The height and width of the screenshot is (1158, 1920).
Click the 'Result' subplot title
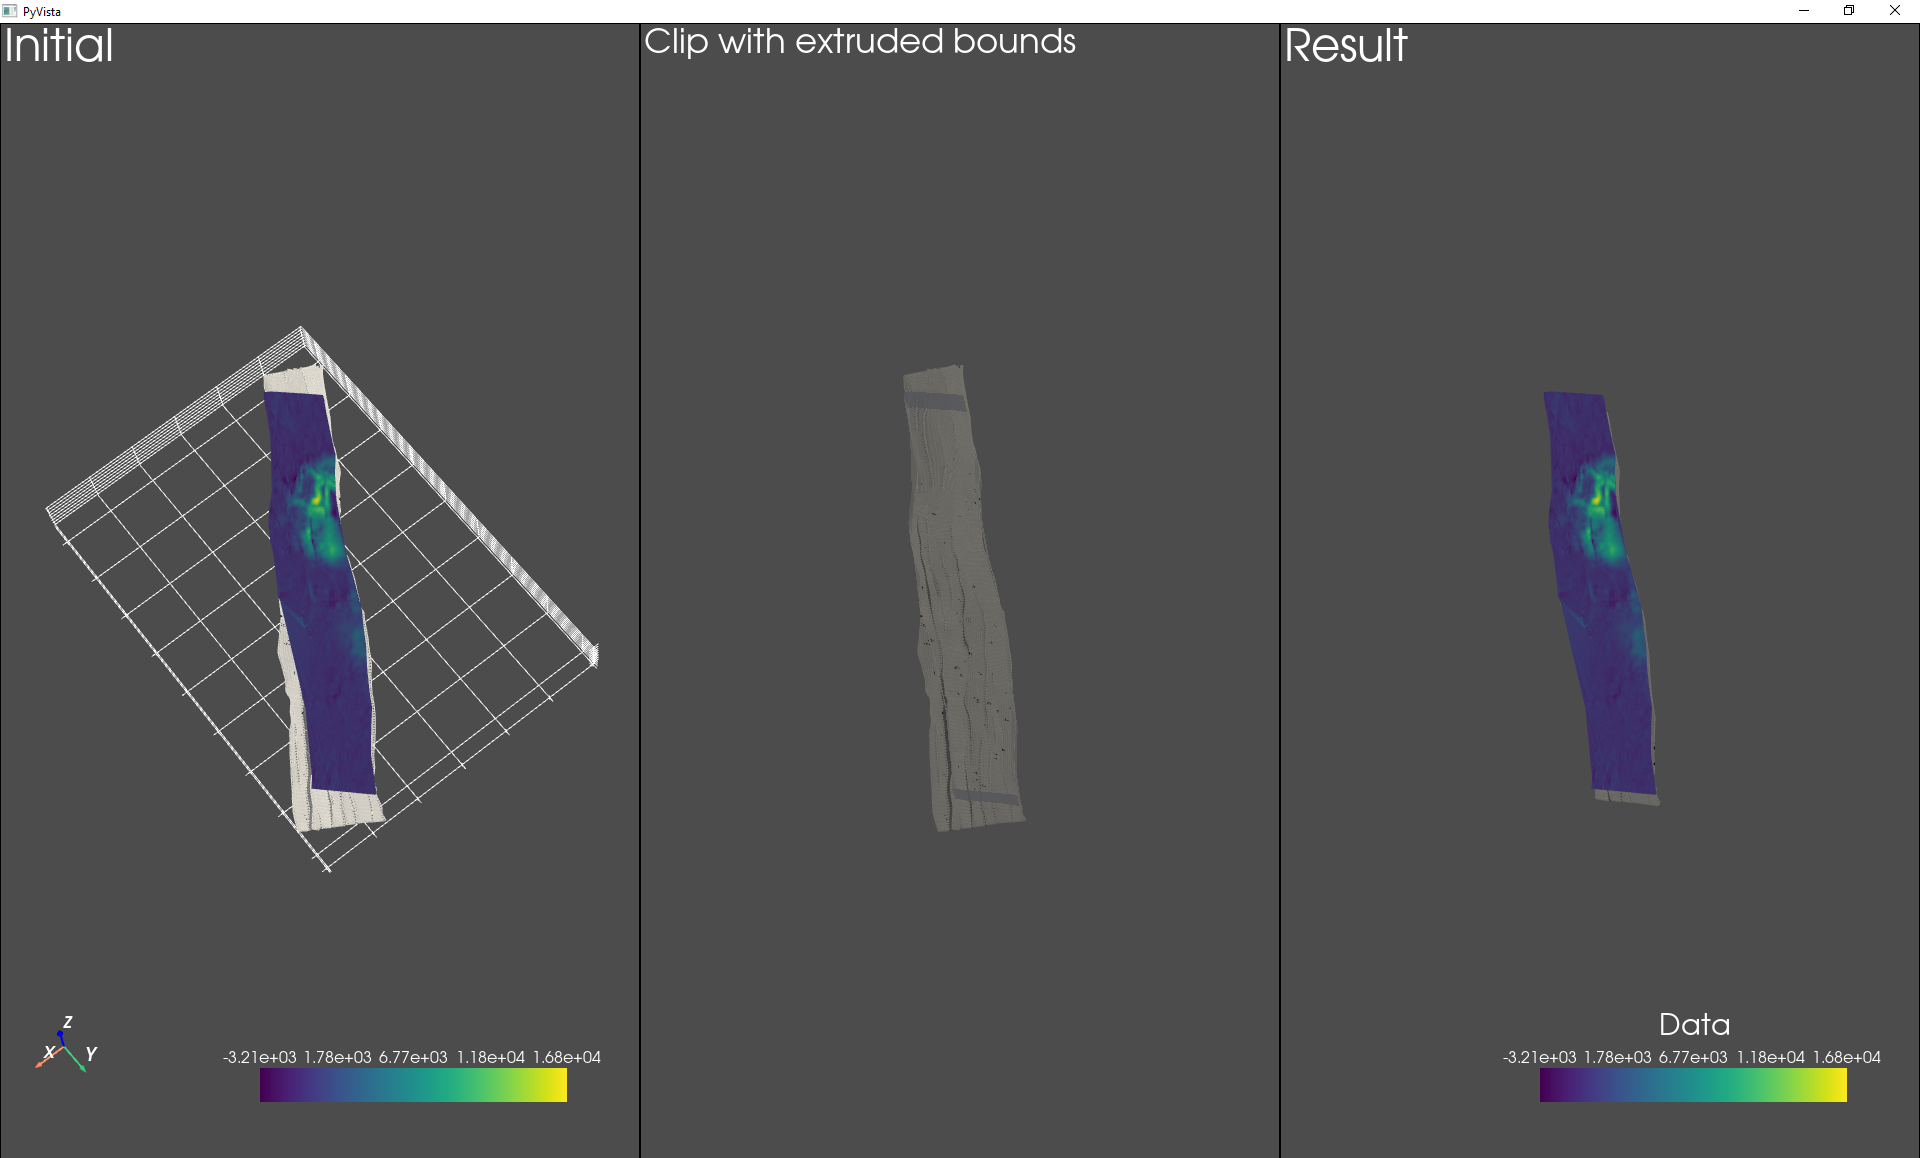(1345, 47)
